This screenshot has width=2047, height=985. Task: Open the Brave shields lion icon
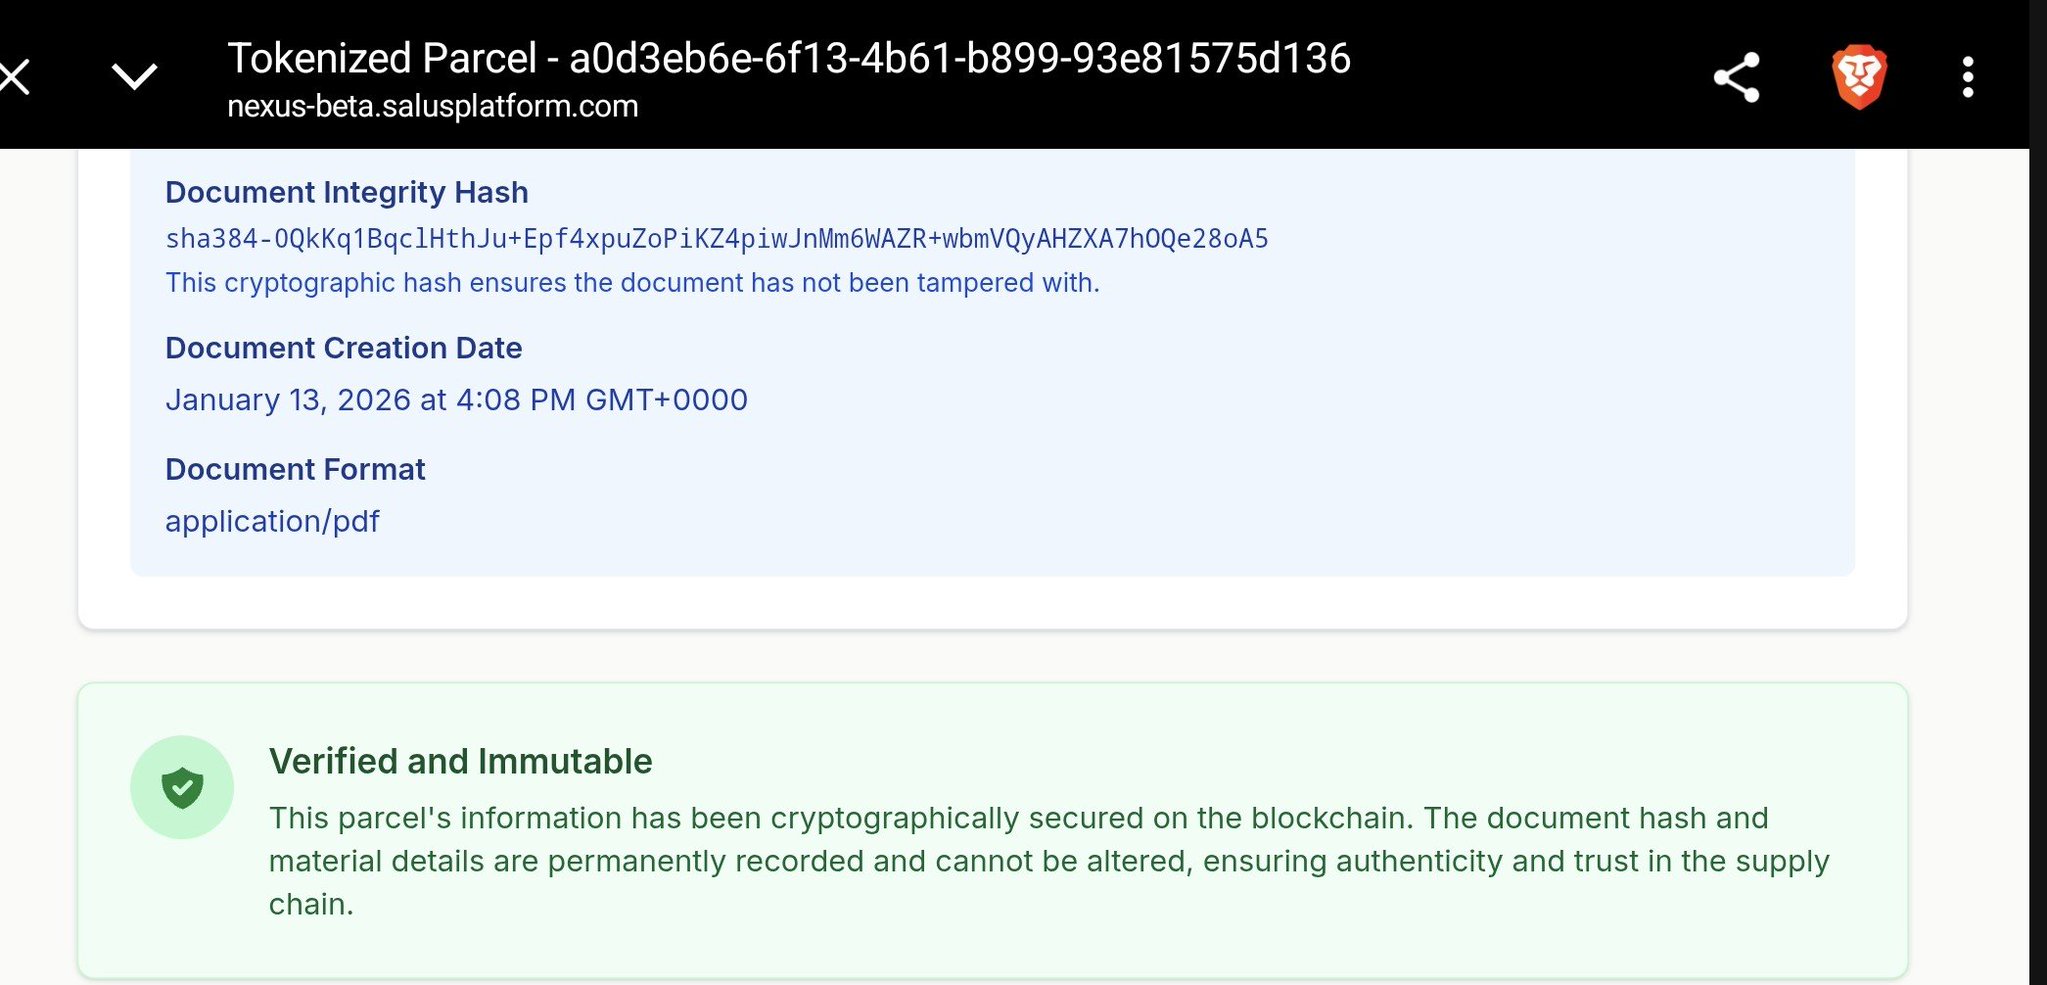[1859, 77]
